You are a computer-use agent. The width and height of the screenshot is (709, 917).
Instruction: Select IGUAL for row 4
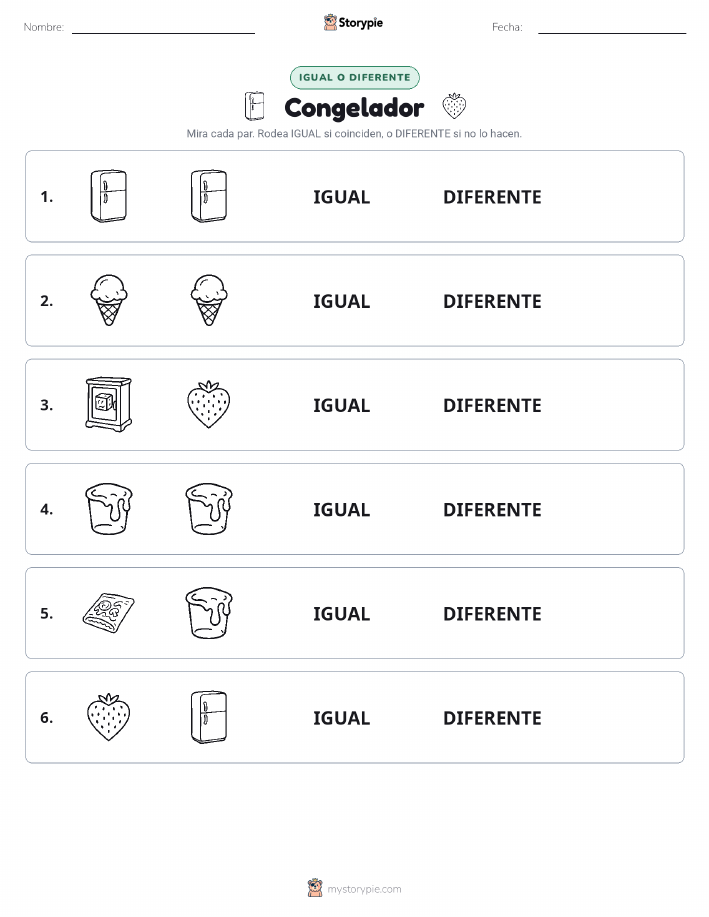[342, 509]
